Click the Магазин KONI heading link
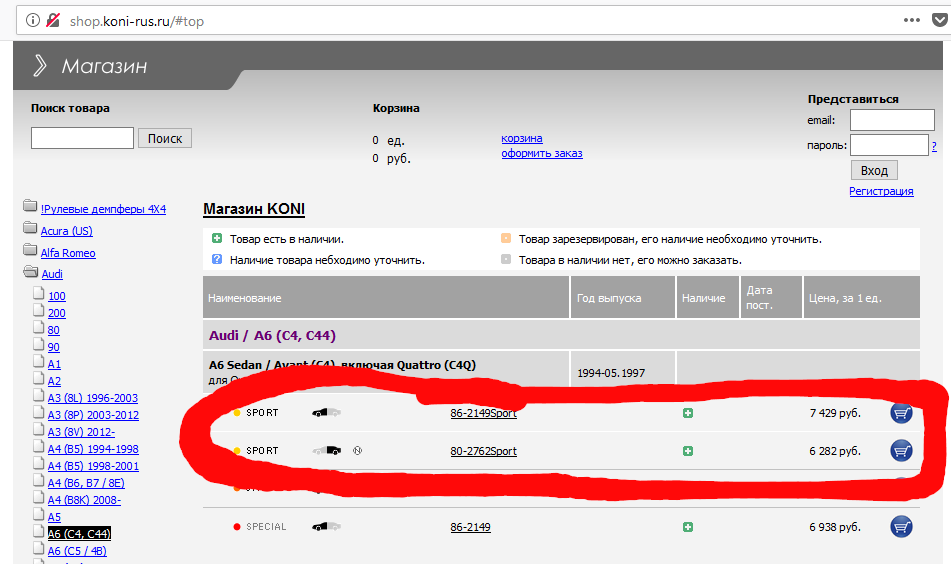Screen dimensions: 951x564 tap(254, 209)
